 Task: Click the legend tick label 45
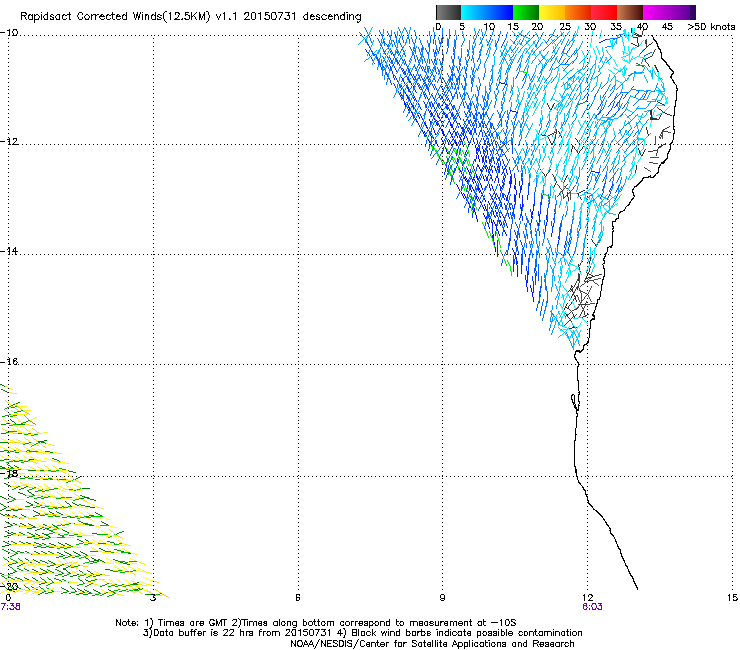[x=667, y=27]
